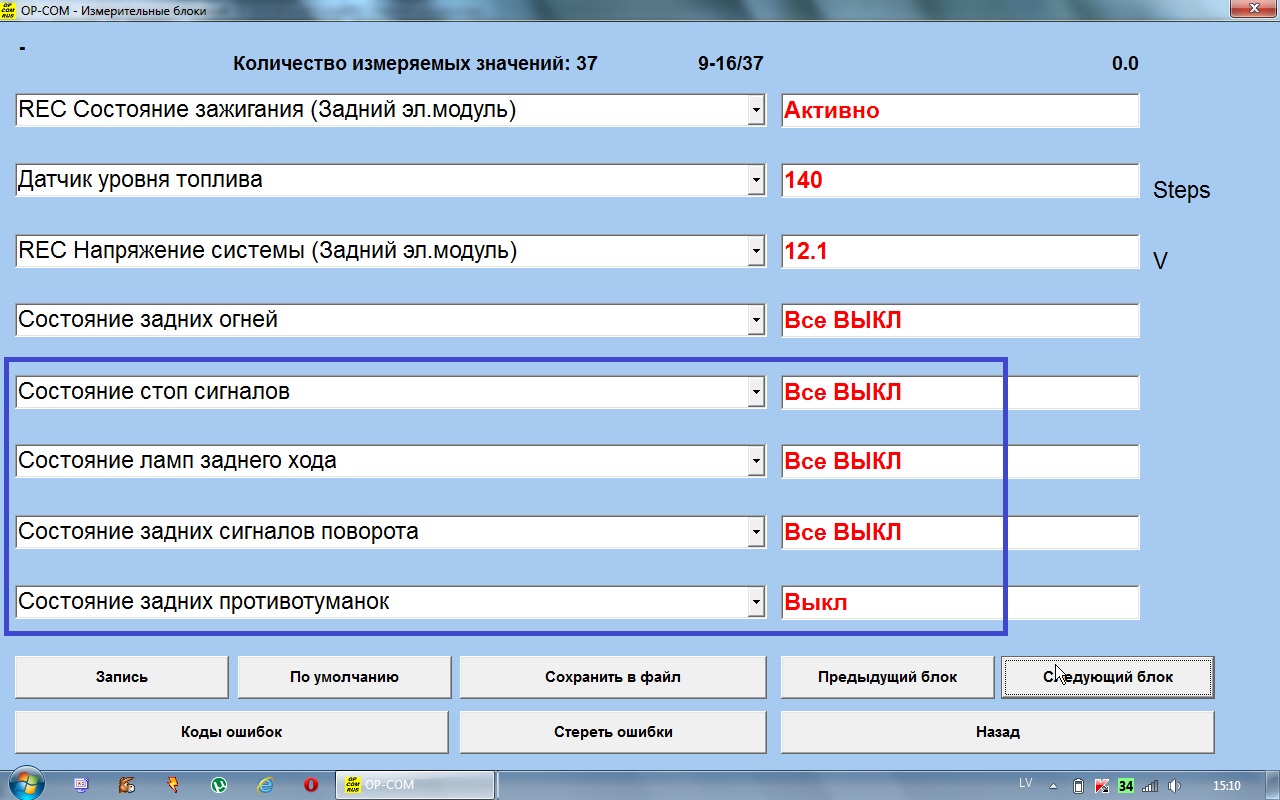The image size is (1280, 800).
Task: Click the Windows Start button
Action: pyautogui.click(x=24, y=785)
